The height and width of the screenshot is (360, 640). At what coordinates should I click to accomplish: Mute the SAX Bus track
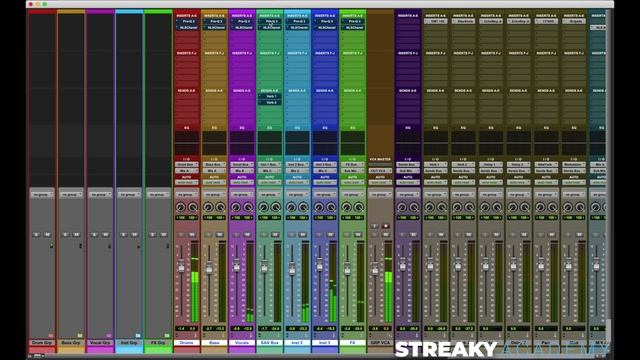276,235
